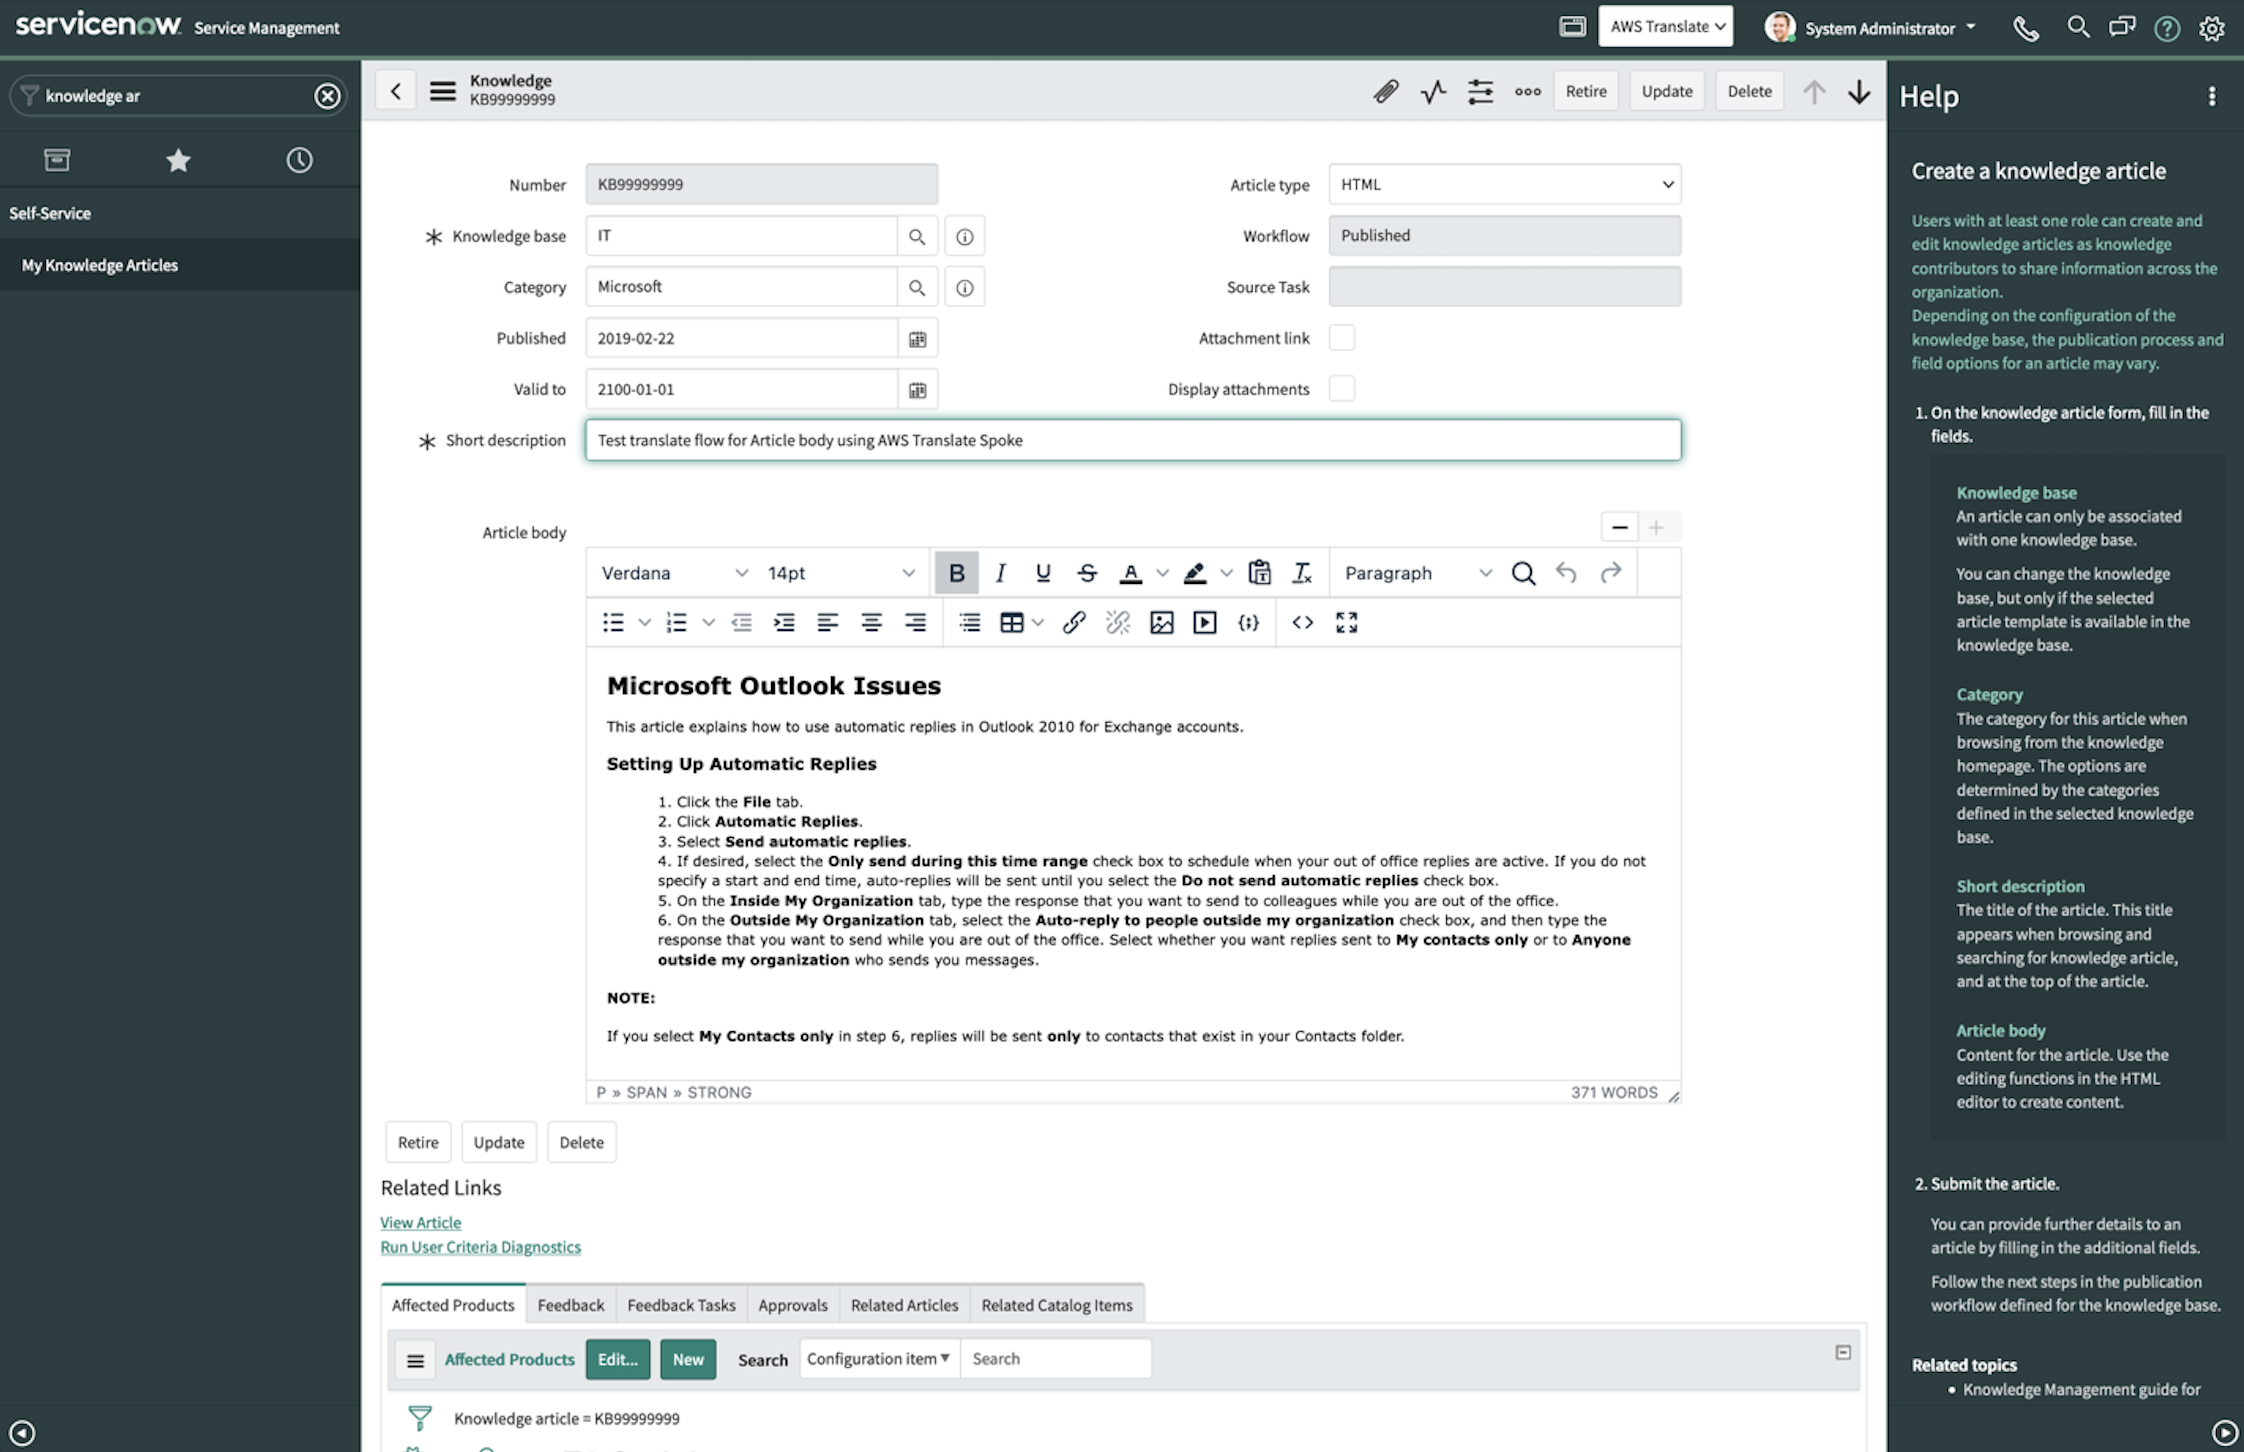
Task: Switch to the Feedback Tasks tab
Action: 681,1305
